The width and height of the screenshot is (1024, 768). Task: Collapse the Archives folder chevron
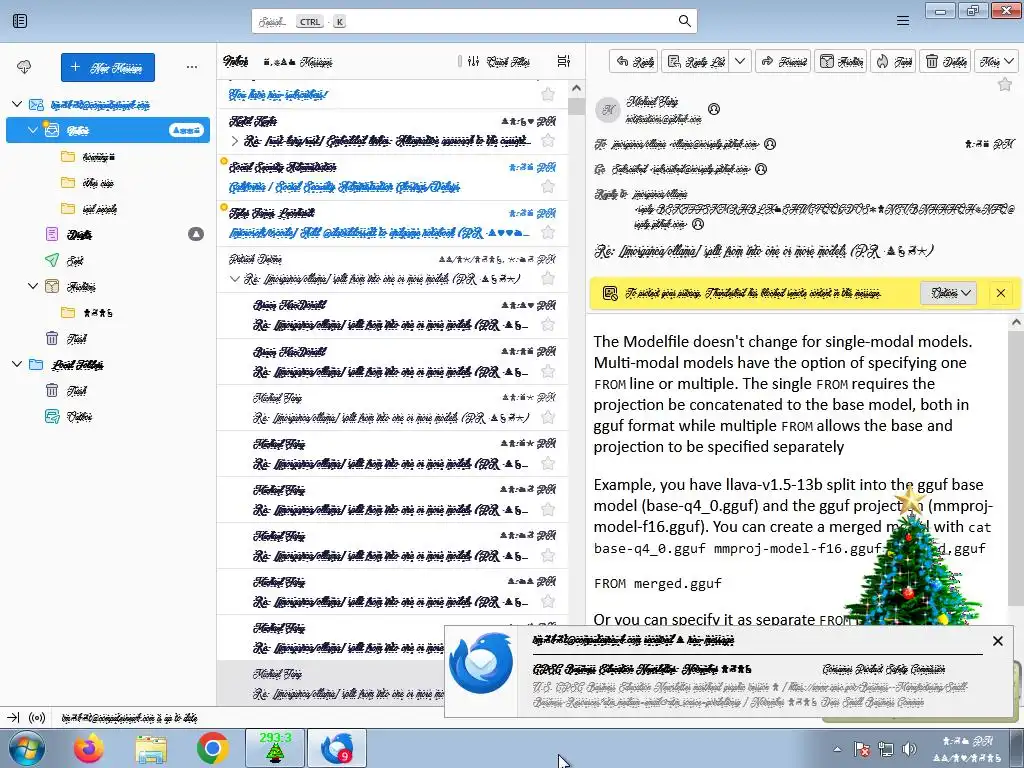(x=33, y=286)
